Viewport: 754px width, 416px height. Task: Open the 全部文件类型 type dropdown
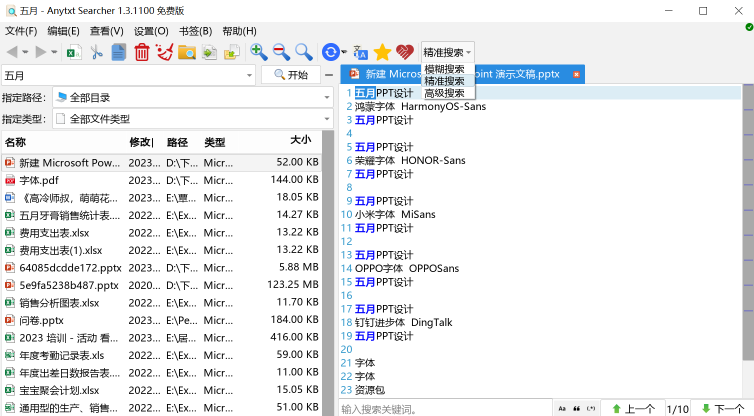pyautogui.click(x=192, y=119)
